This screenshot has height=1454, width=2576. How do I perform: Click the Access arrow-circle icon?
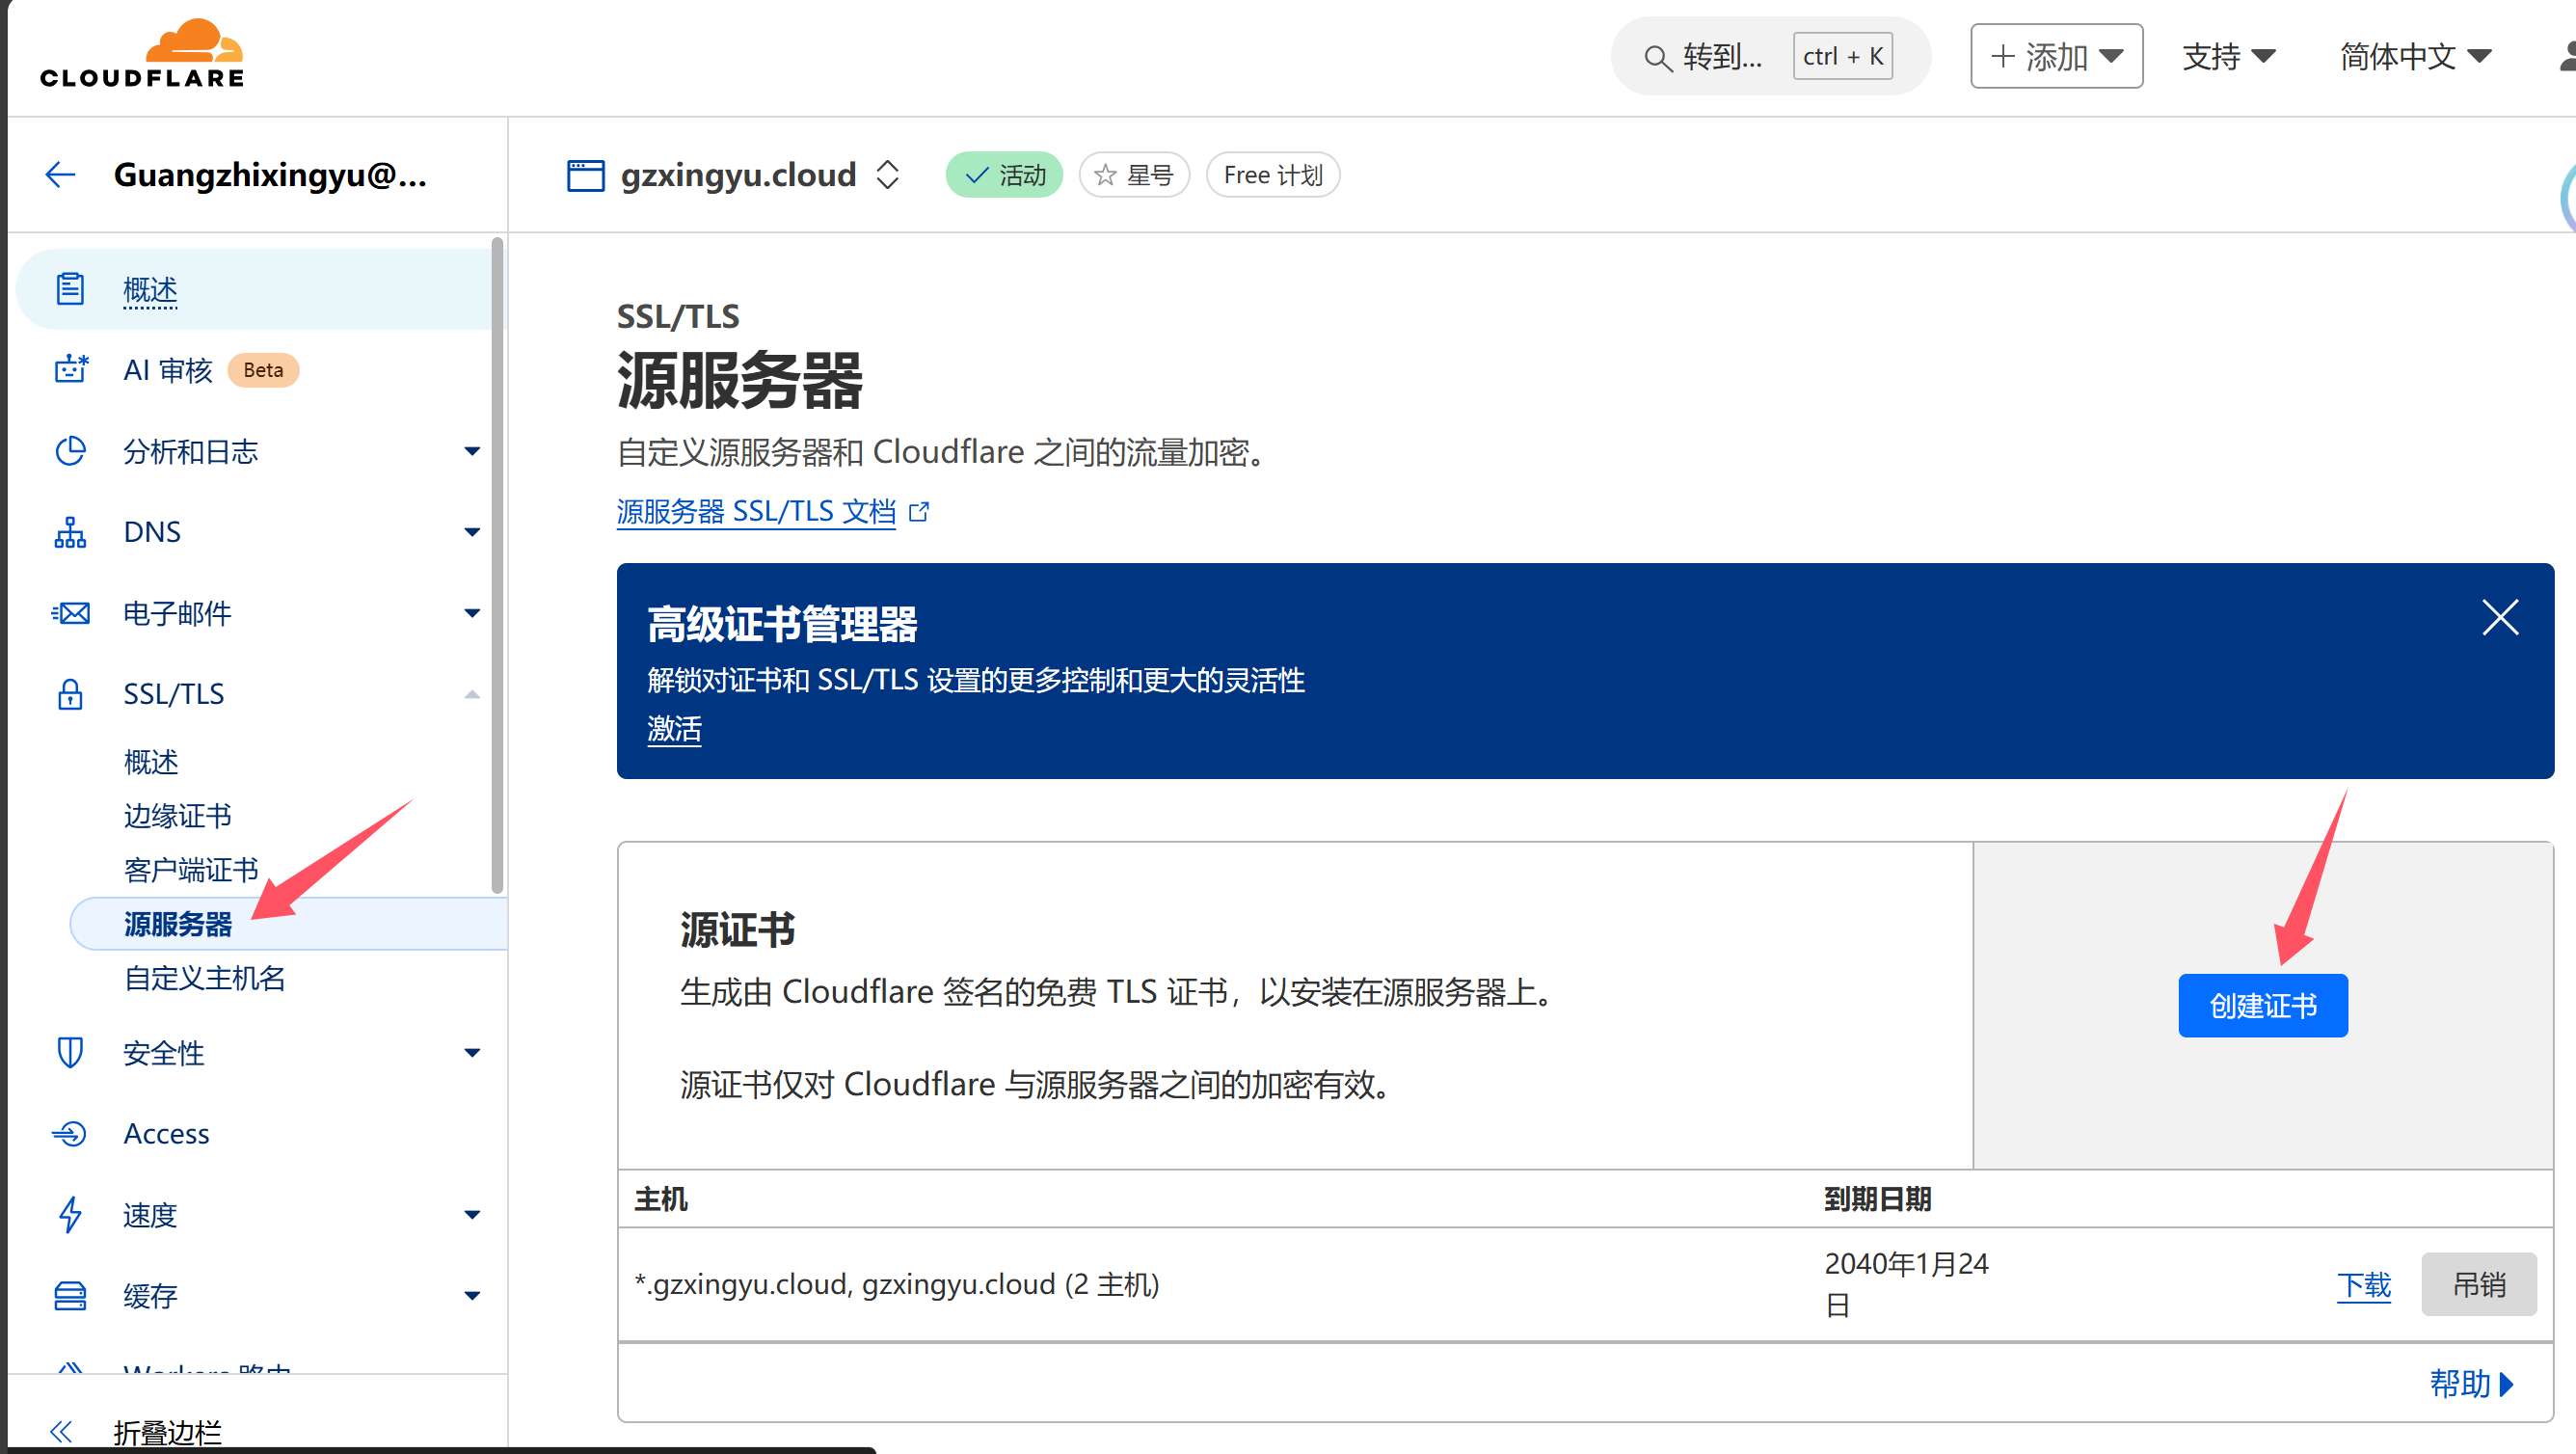70,1133
